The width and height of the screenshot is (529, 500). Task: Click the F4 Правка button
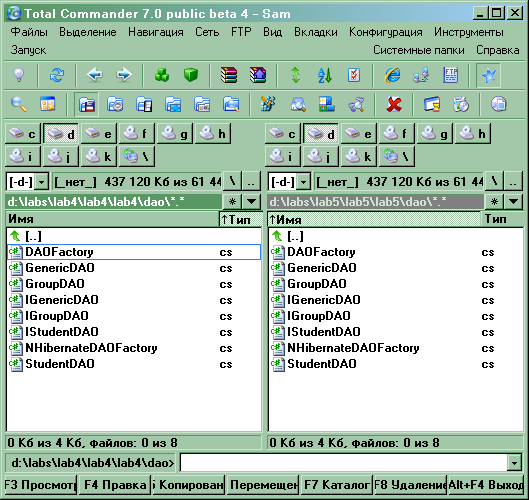point(115,485)
